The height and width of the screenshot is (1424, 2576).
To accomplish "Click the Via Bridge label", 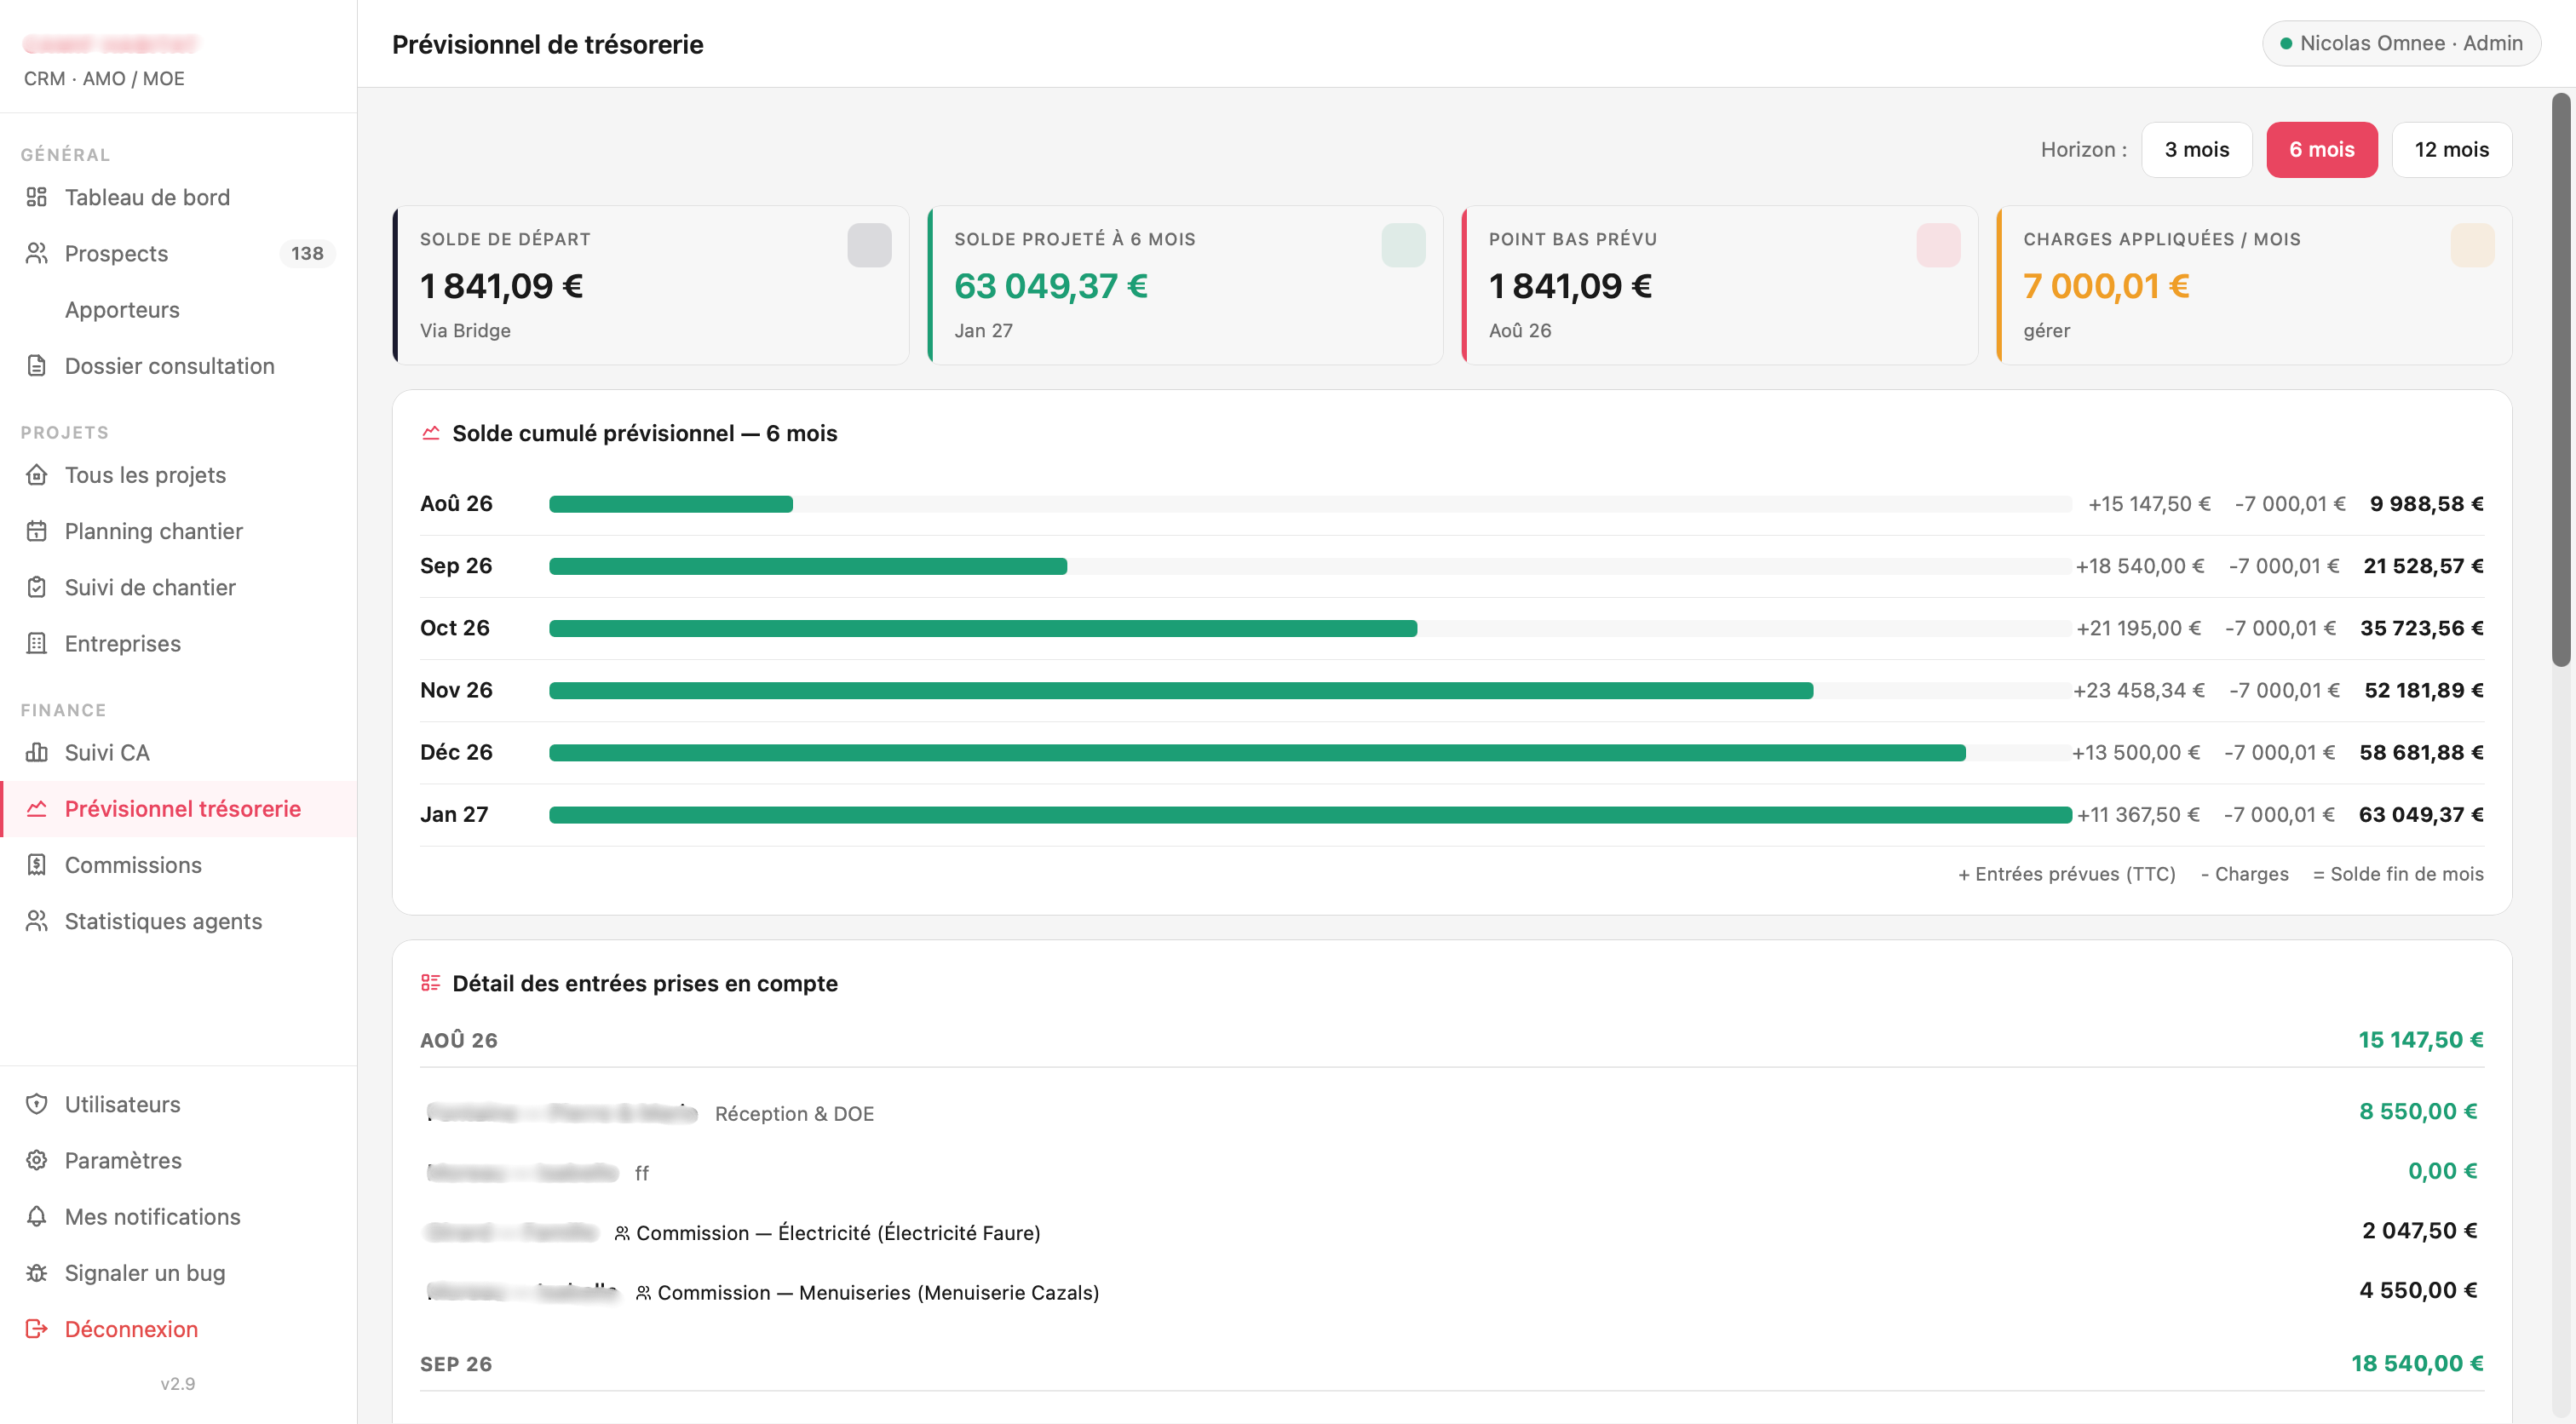I will 465,331.
